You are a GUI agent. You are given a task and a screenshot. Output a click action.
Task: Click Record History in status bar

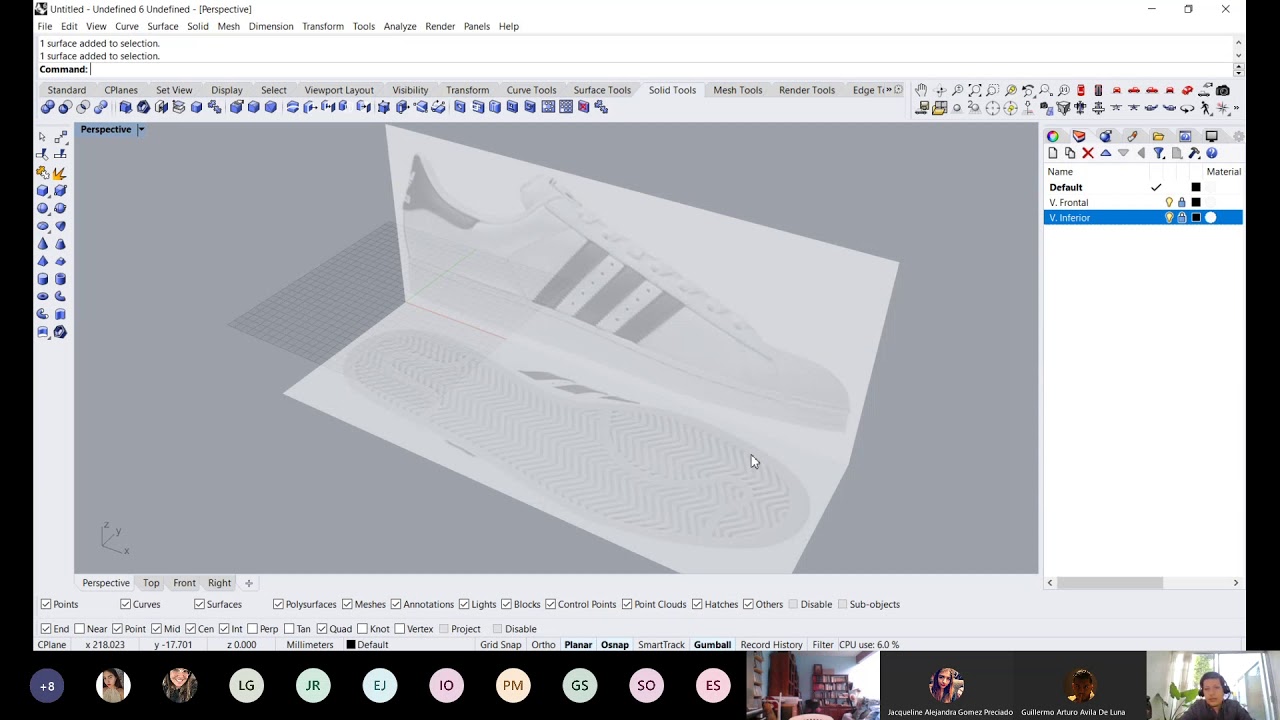tap(771, 645)
